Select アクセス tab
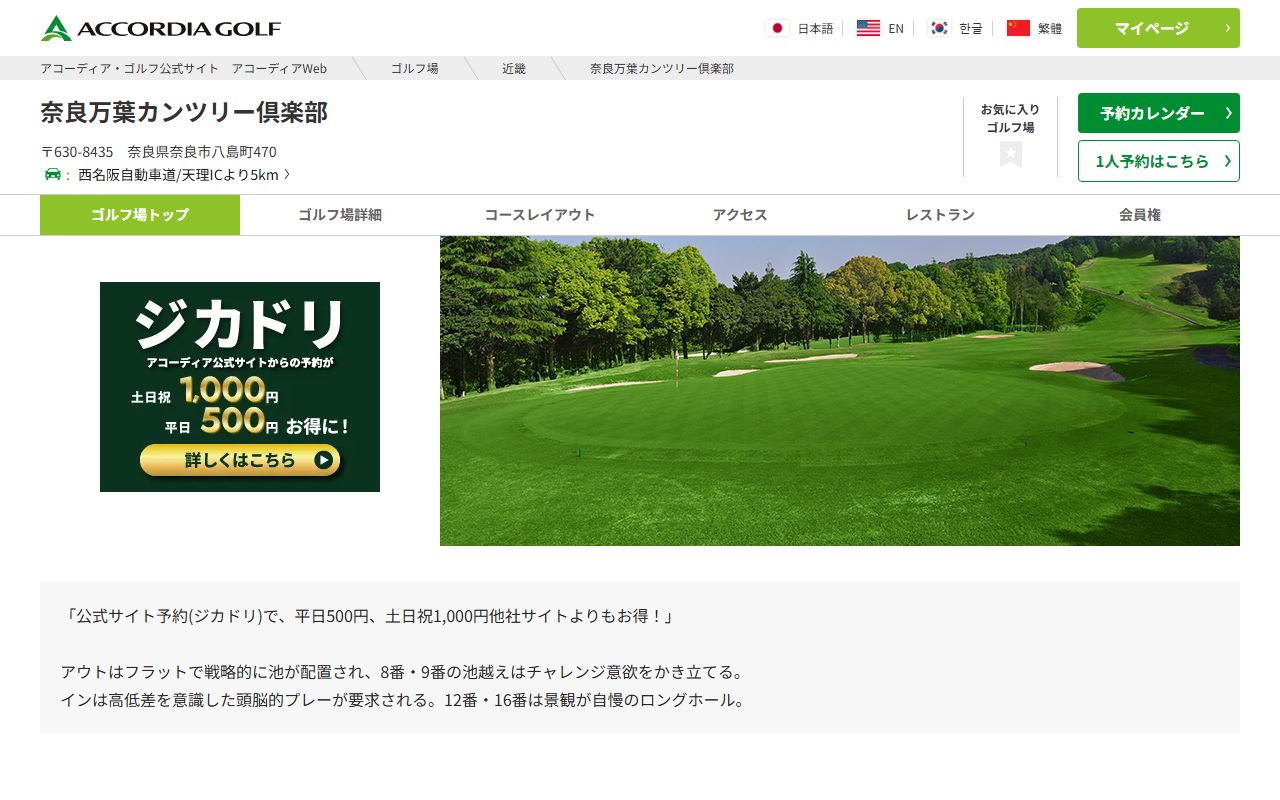The height and width of the screenshot is (800, 1280). [740, 215]
